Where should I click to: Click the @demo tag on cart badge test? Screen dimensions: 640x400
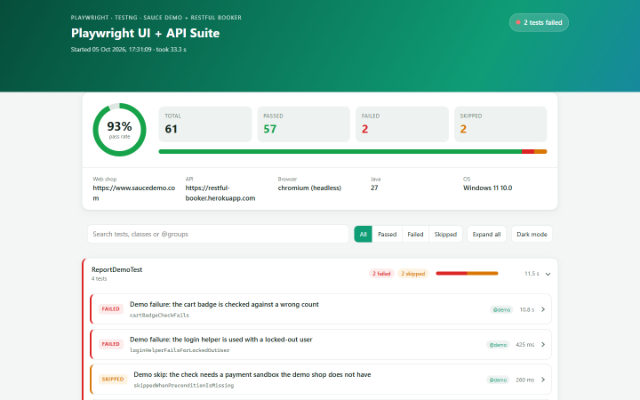[x=501, y=310]
